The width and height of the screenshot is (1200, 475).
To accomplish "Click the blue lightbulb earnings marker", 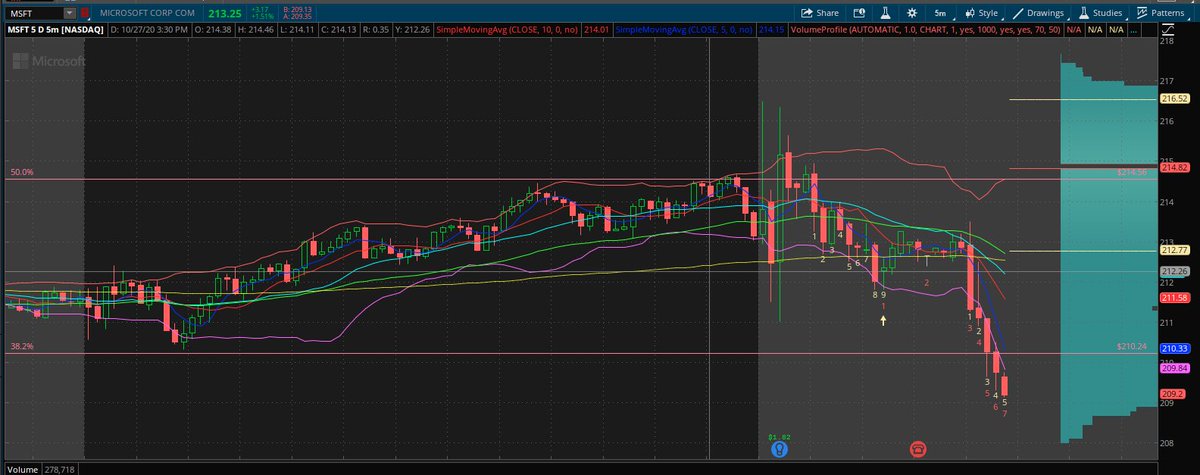I will (780, 450).
